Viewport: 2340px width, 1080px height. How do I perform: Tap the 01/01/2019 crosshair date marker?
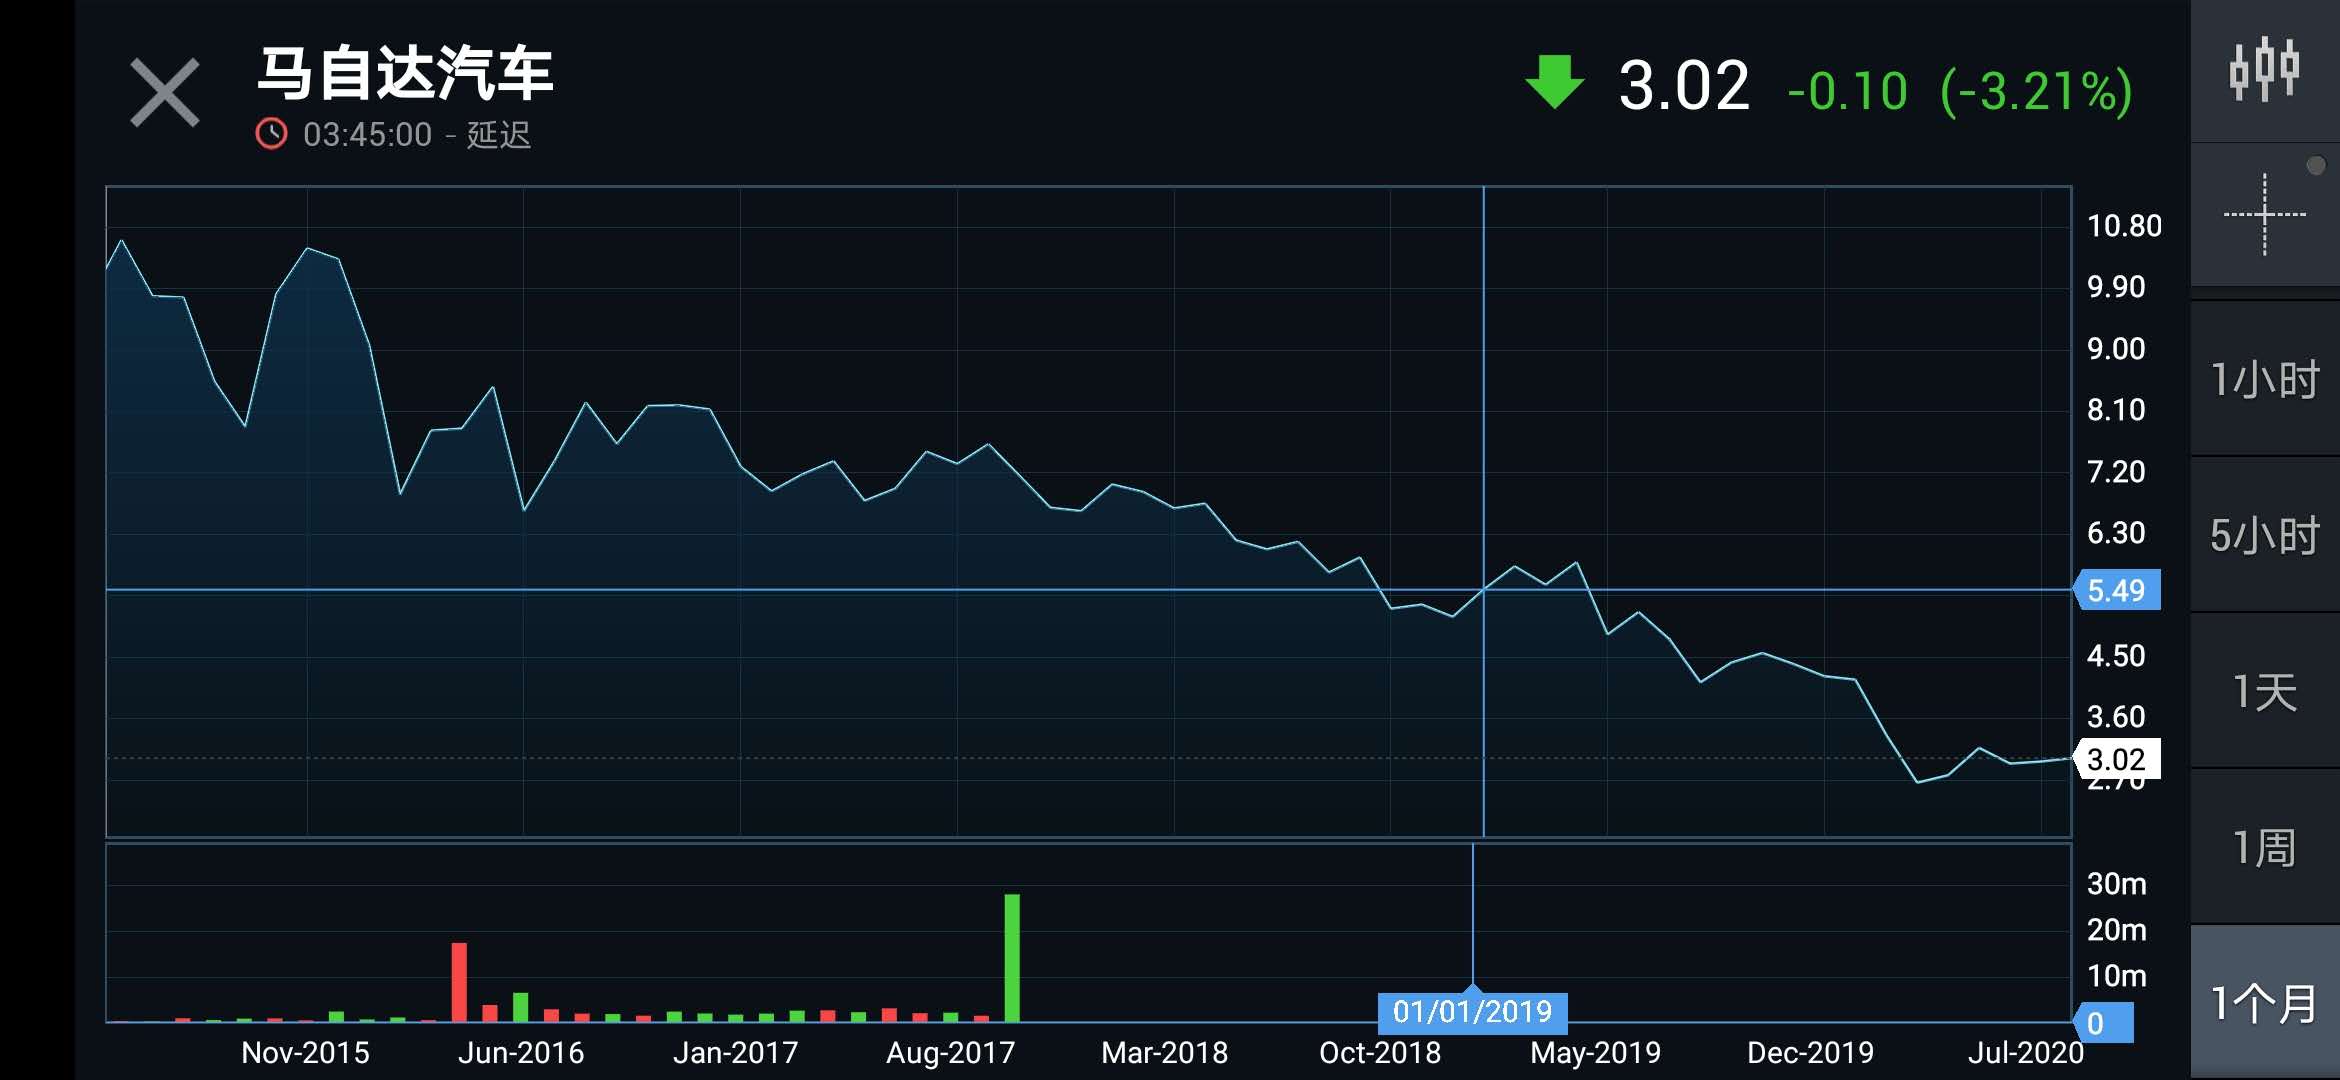[1472, 1012]
